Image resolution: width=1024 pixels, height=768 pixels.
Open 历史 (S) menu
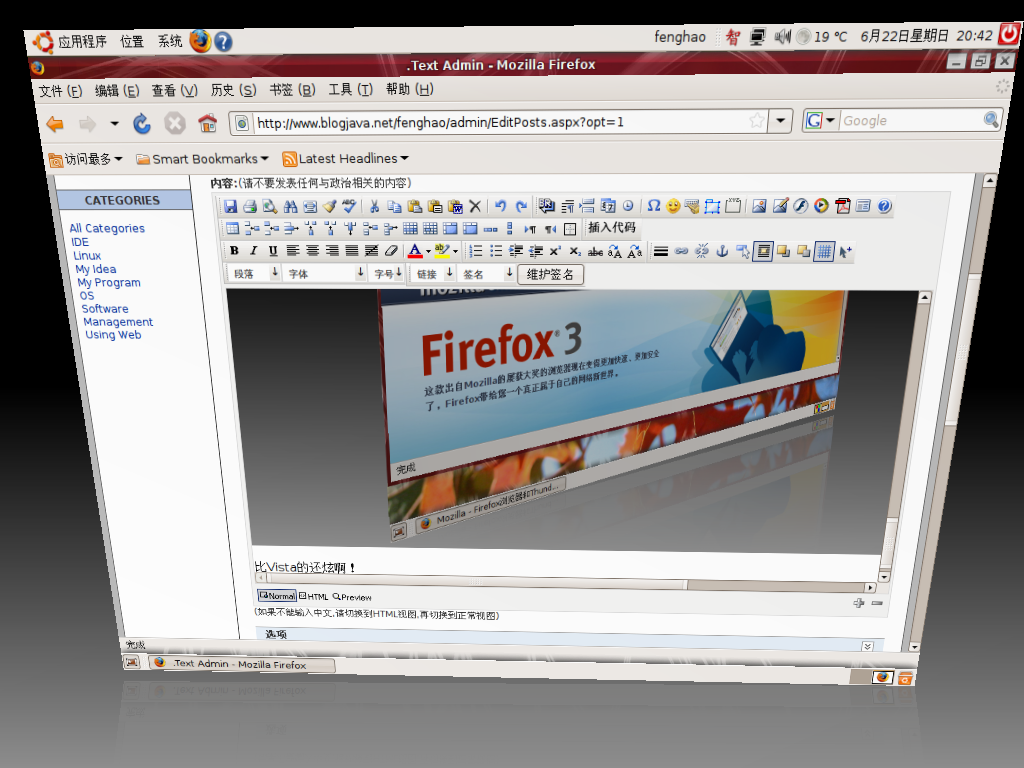pyautogui.click(x=233, y=90)
